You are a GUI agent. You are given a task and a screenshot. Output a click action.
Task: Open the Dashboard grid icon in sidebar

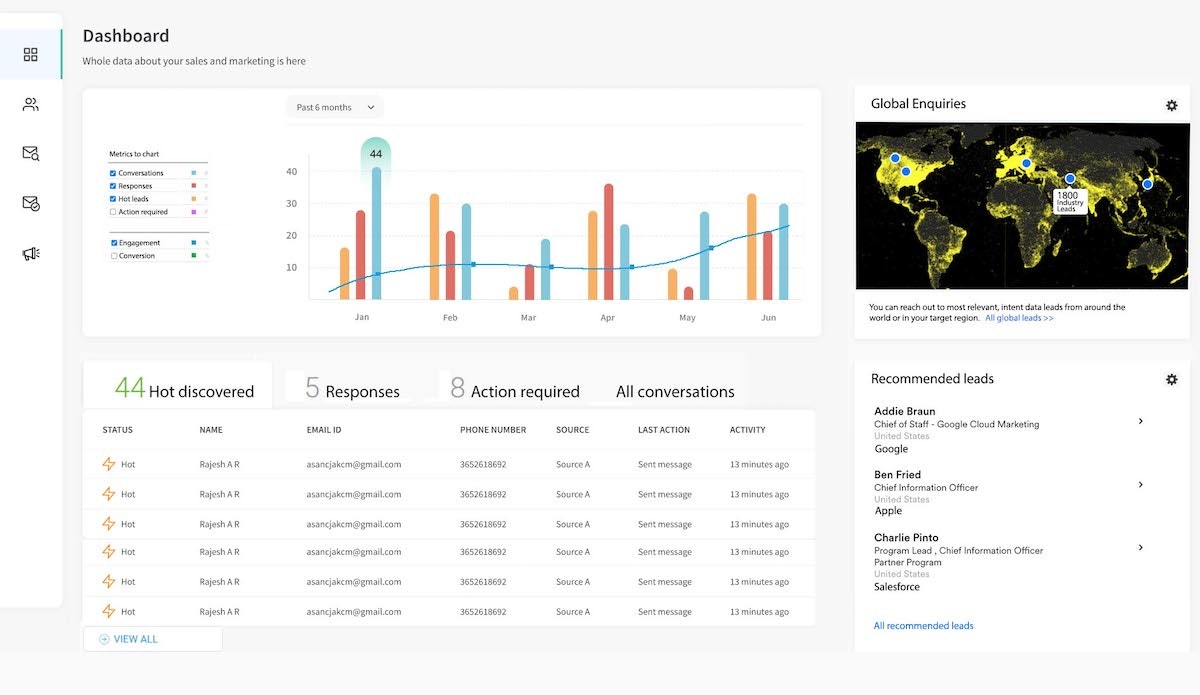(x=30, y=55)
